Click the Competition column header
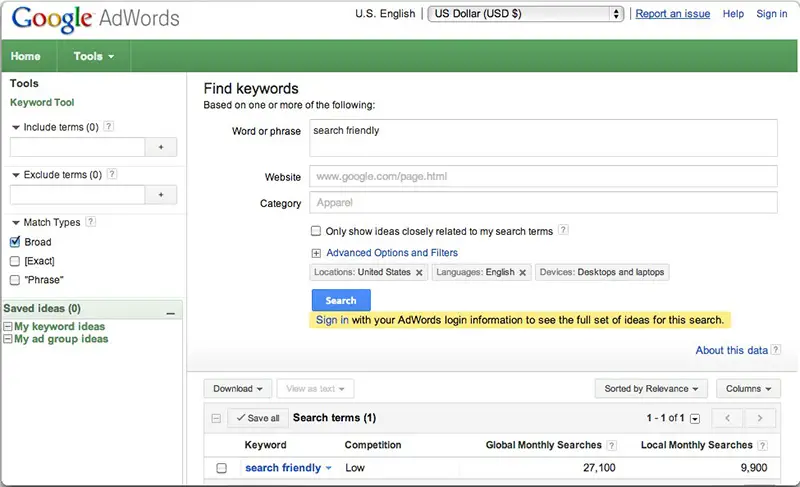The width and height of the screenshot is (800, 487). click(x=373, y=445)
